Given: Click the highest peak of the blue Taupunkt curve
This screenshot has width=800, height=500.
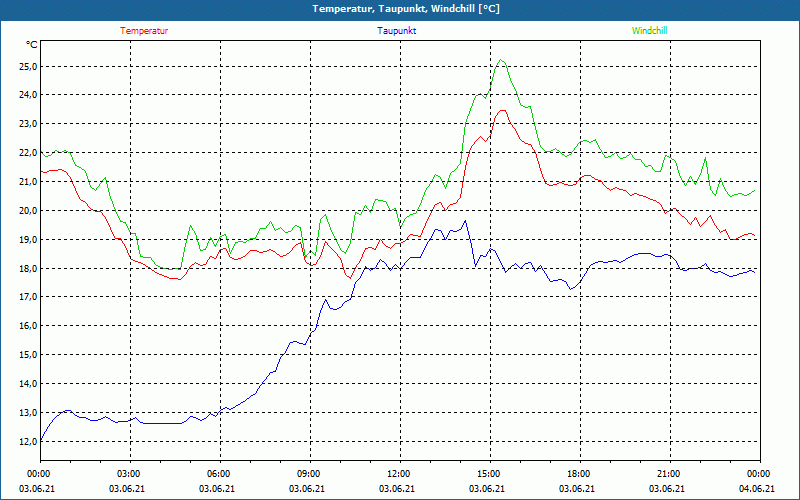Looking at the screenshot, I should [x=465, y=221].
